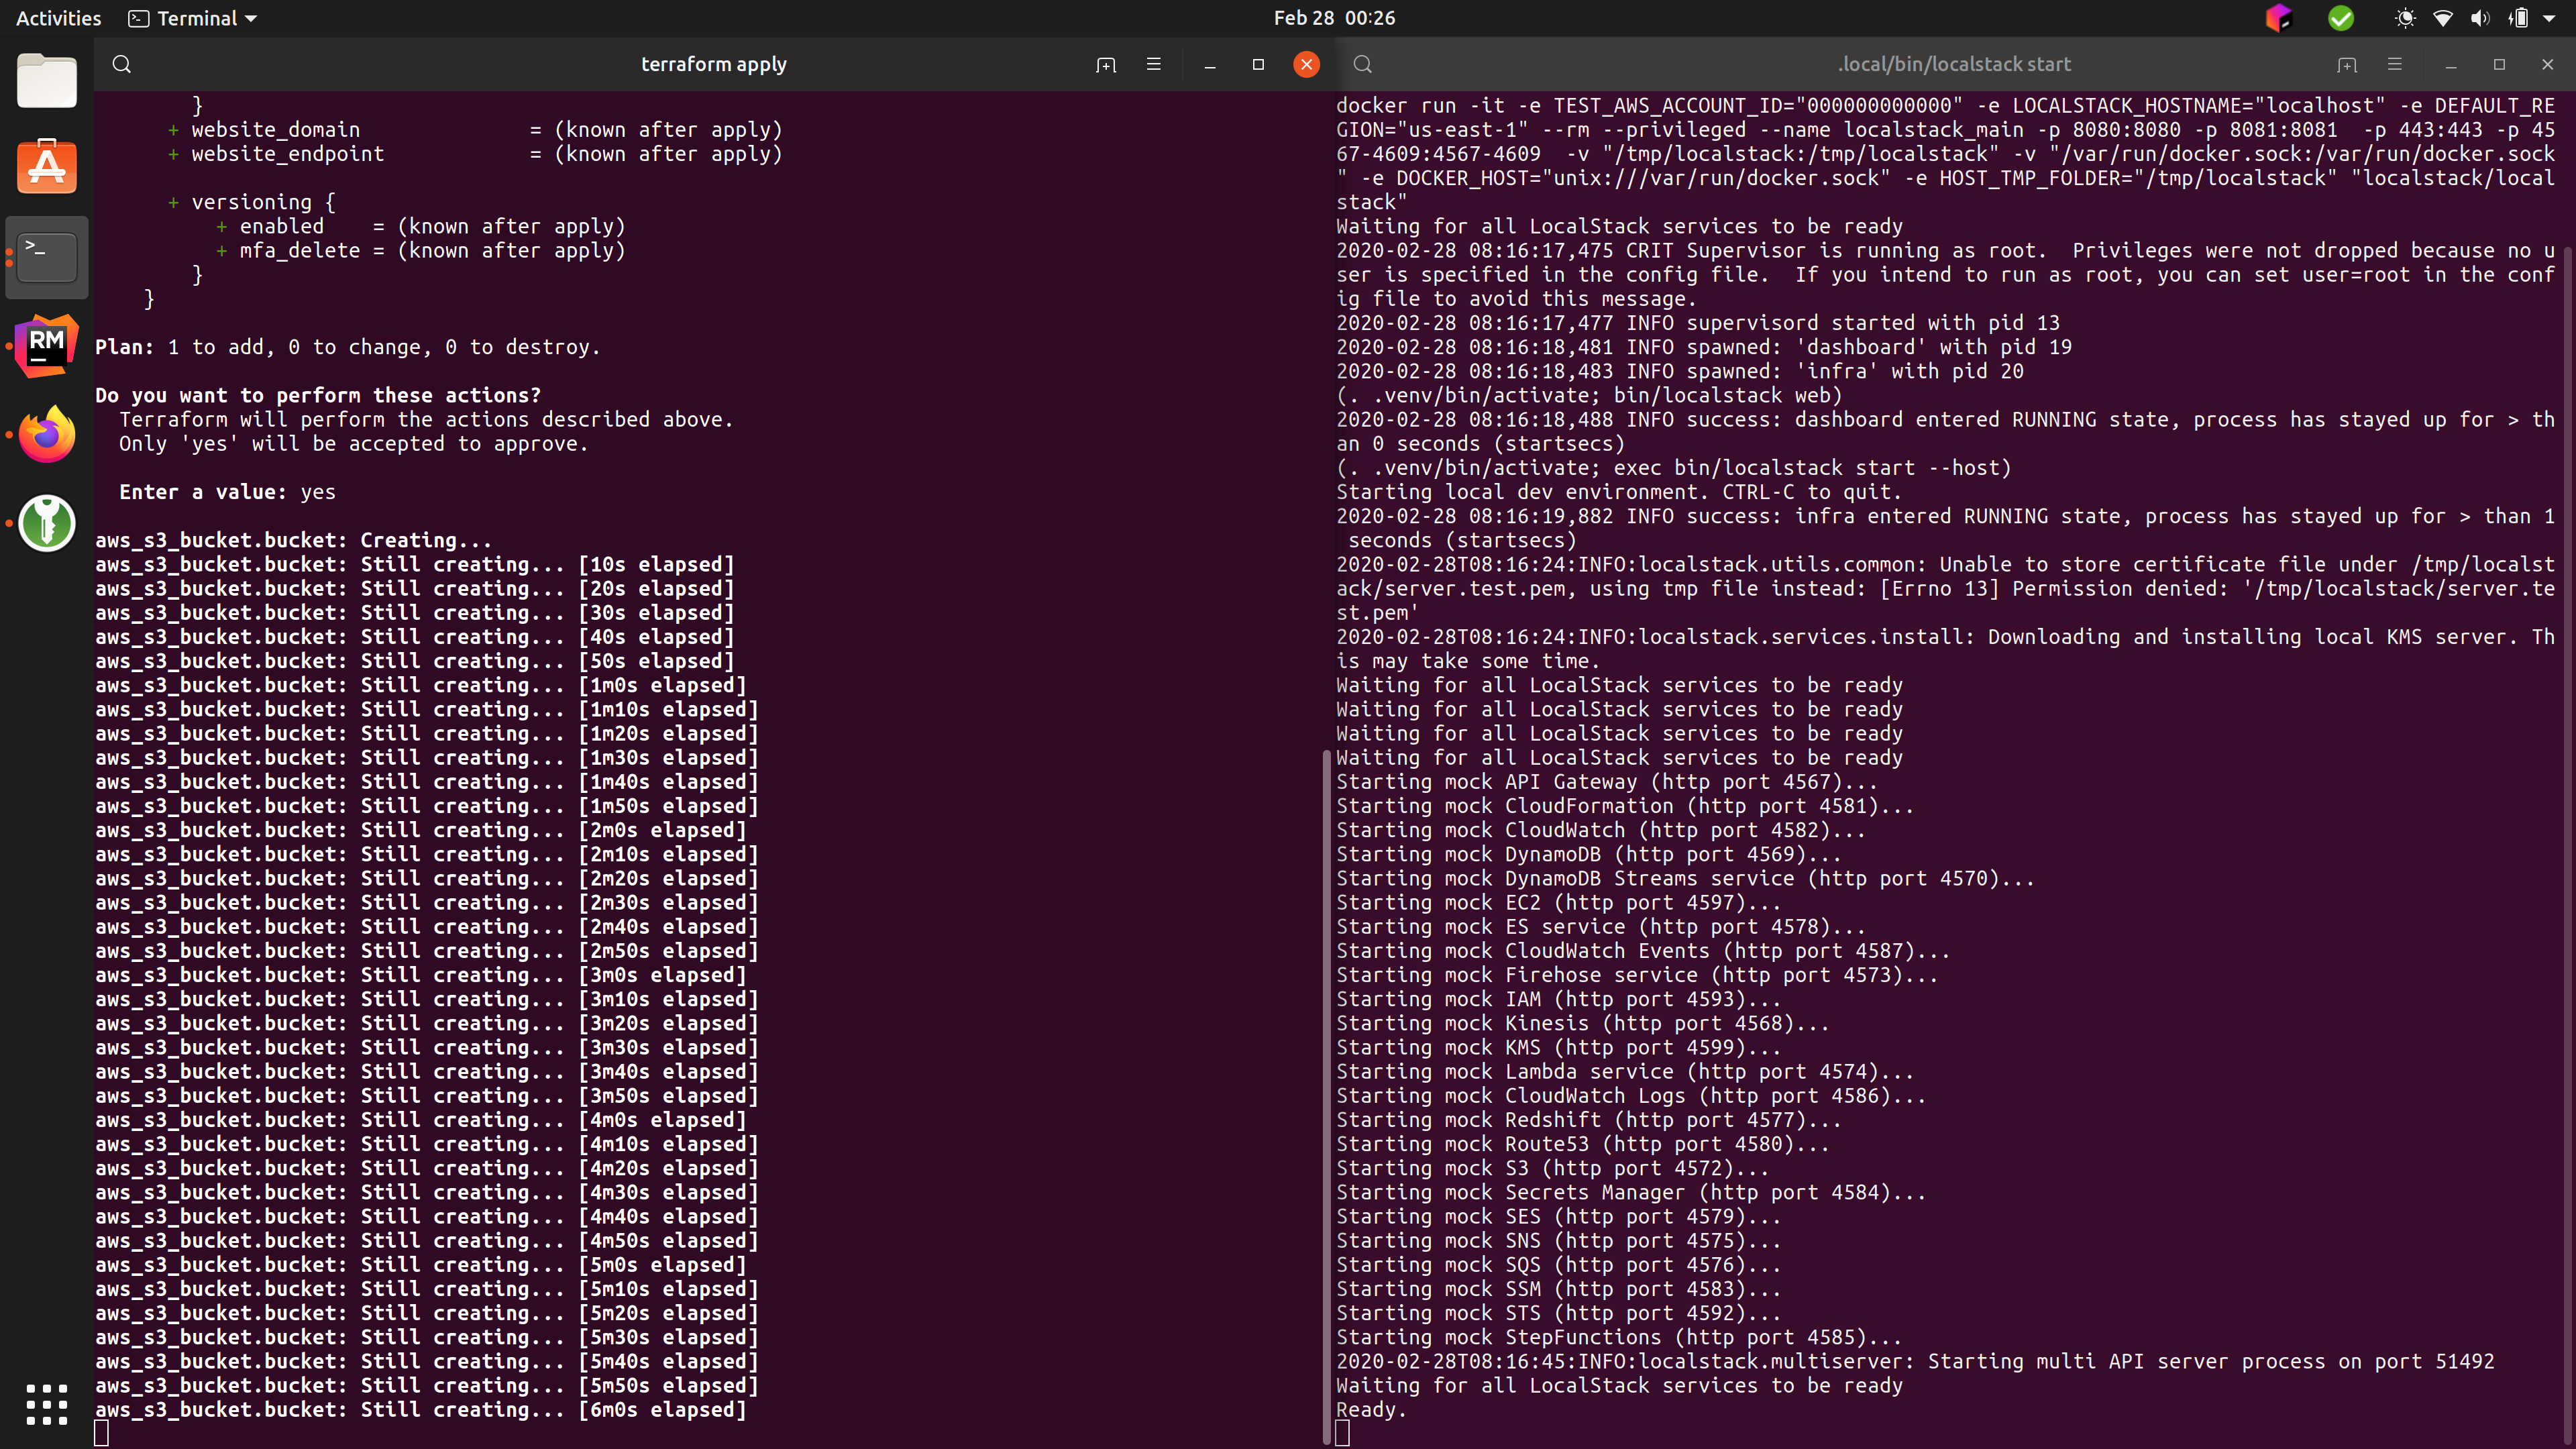
Task: Open the terraform apply terminal menu
Action: point(1153,64)
